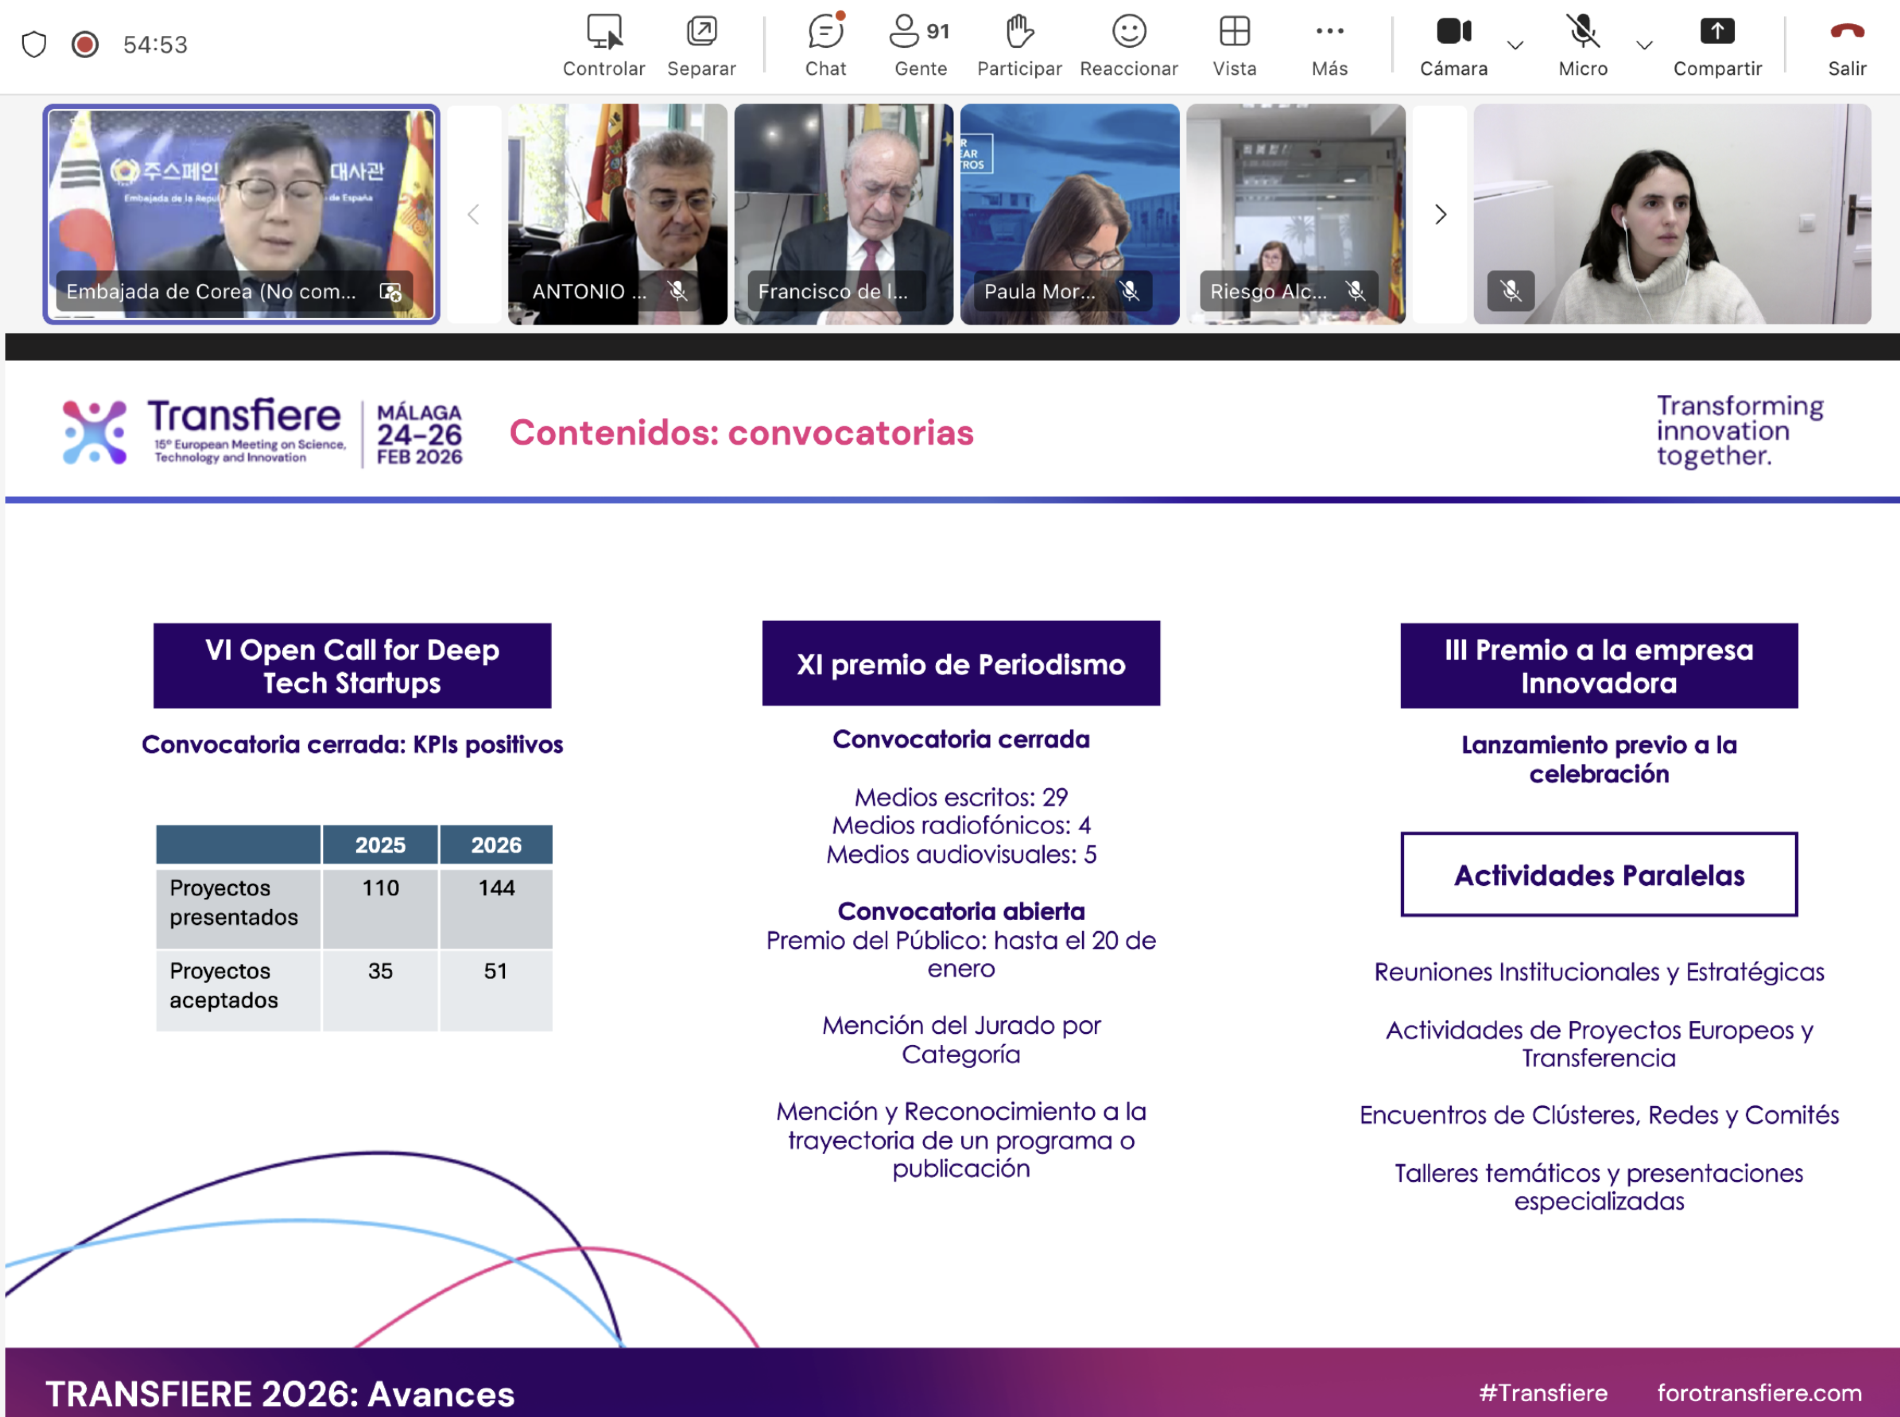The height and width of the screenshot is (1417, 1900).
Task: Unmute the Micro microphone
Action: pos(1582,45)
